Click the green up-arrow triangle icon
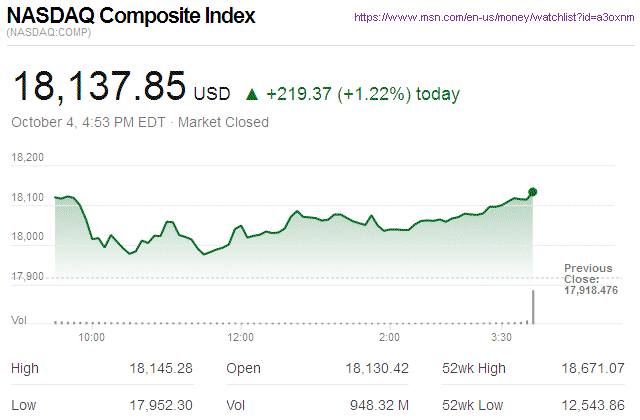 point(252,95)
